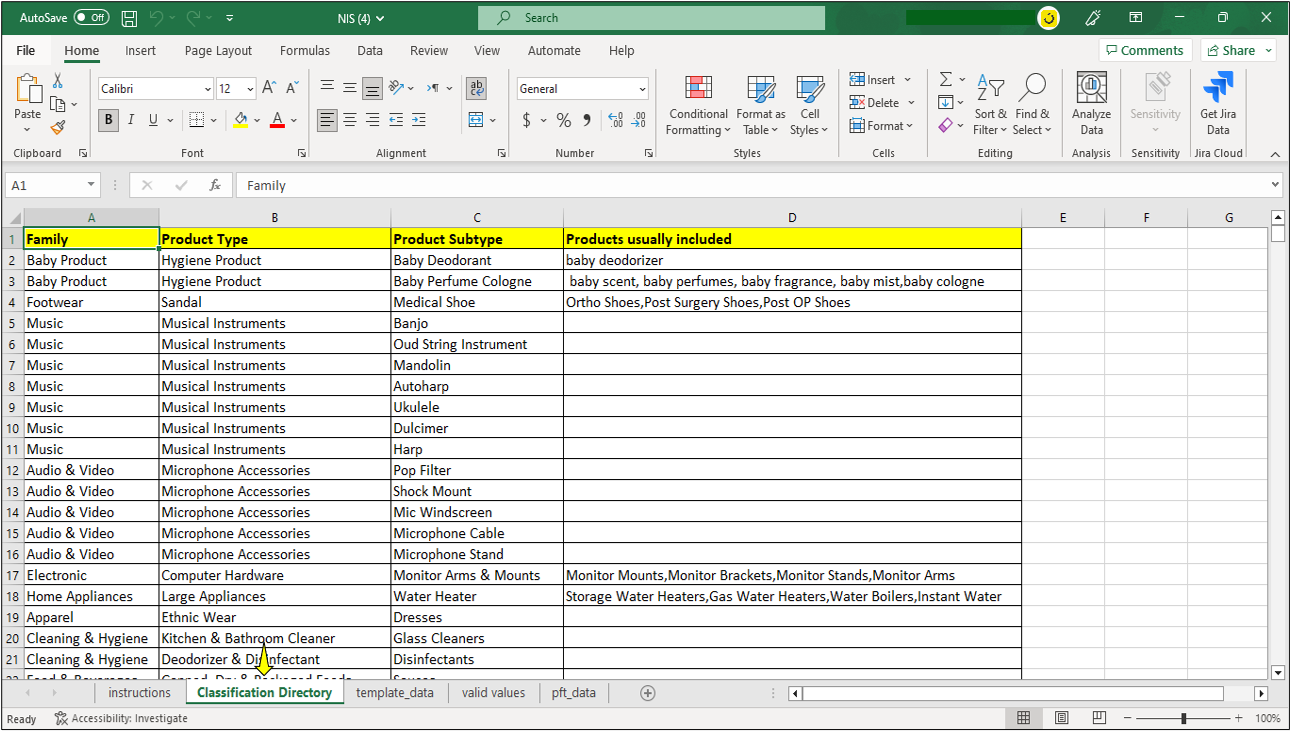The width and height of the screenshot is (1291, 732).
Task: Click the Save disk icon
Action: point(129,18)
